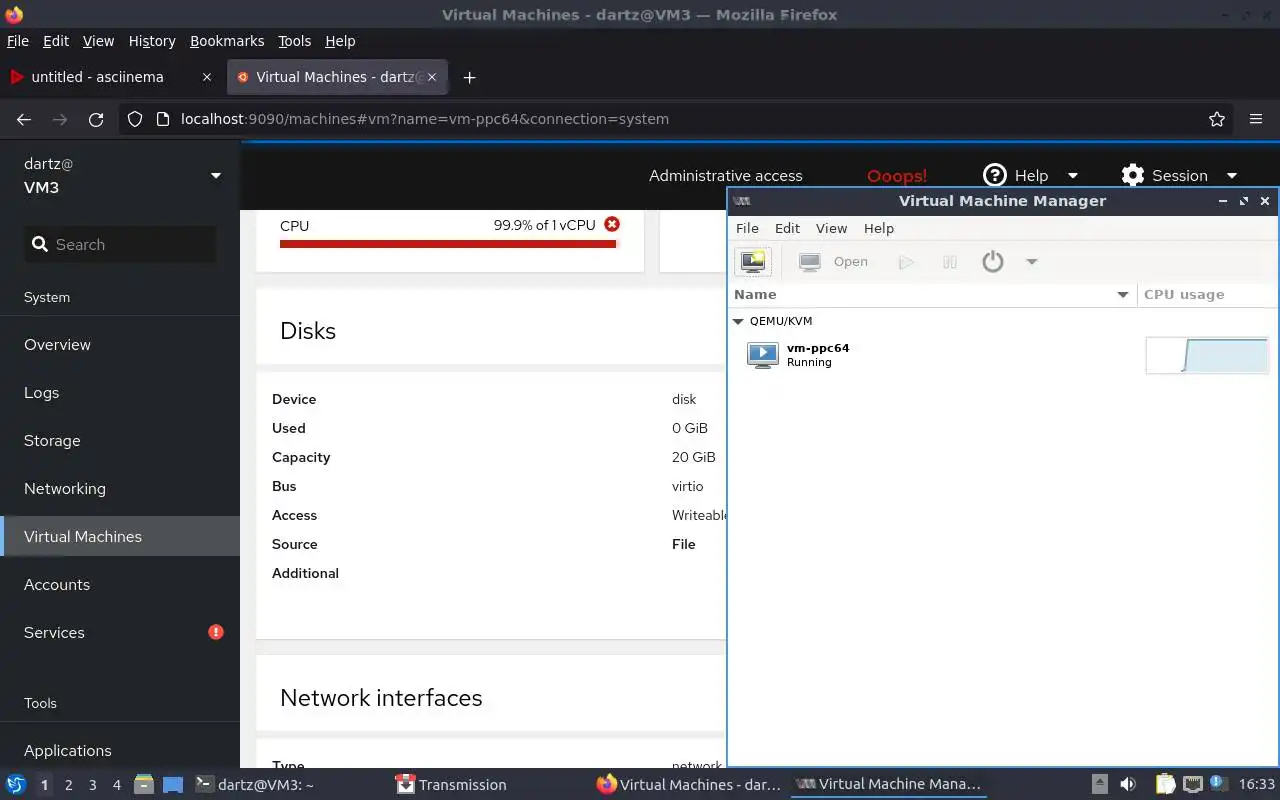
Task: Click the Cockpit sidebar Search field
Action: pyautogui.click(x=120, y=244)
